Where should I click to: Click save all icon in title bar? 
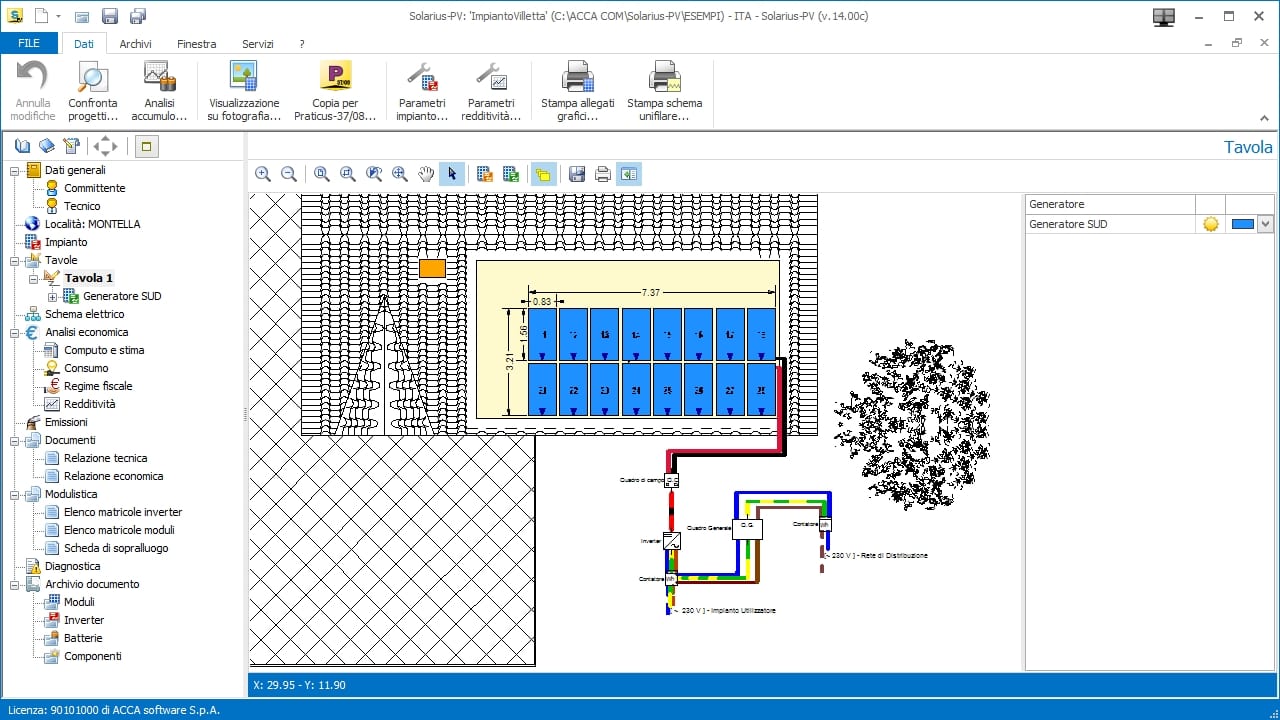point(138,16)
